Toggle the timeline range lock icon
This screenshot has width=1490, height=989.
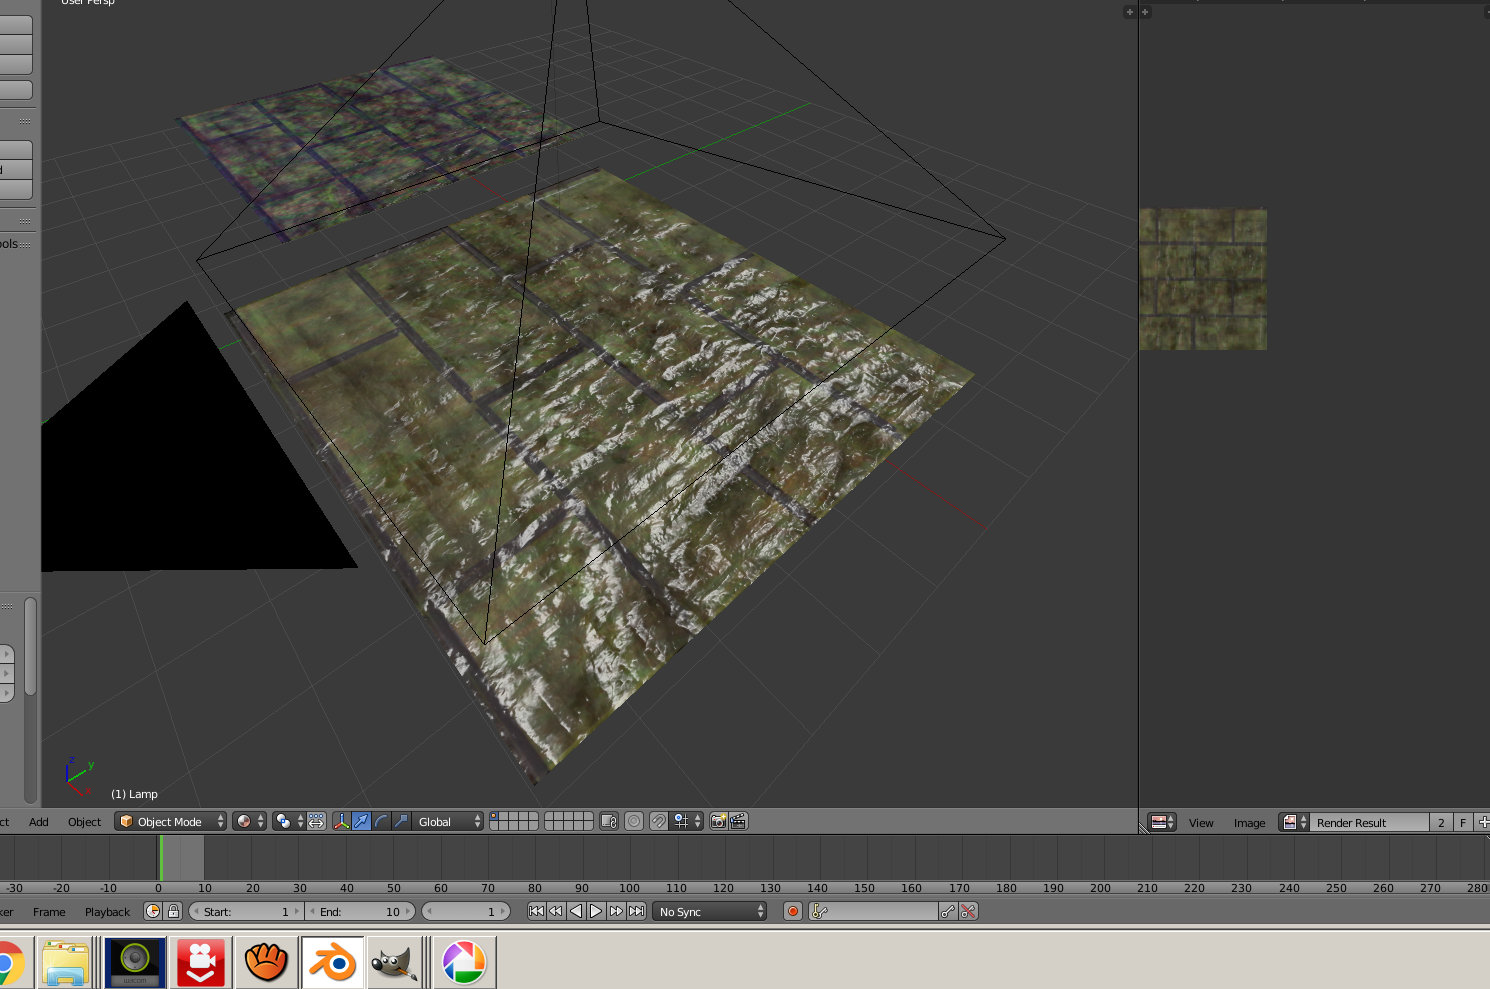click(173, 911)
